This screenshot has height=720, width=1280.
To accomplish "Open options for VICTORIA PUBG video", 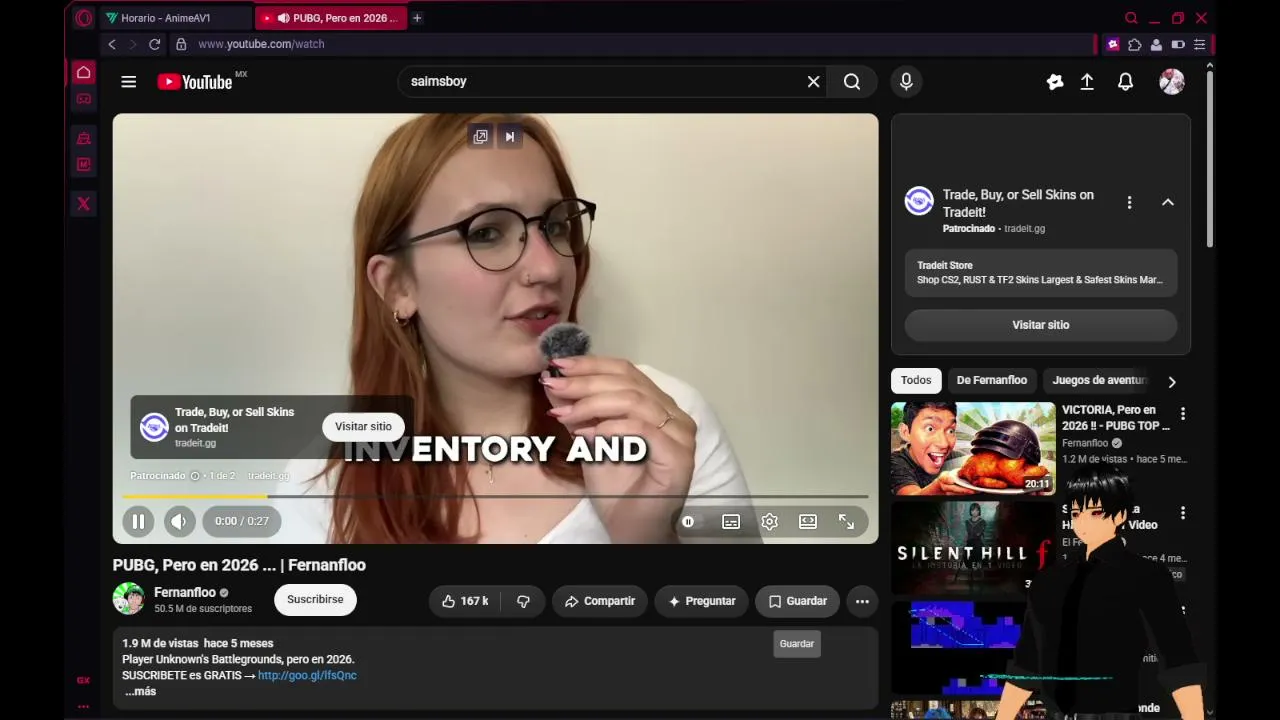I will click(x=1183, y=413).
